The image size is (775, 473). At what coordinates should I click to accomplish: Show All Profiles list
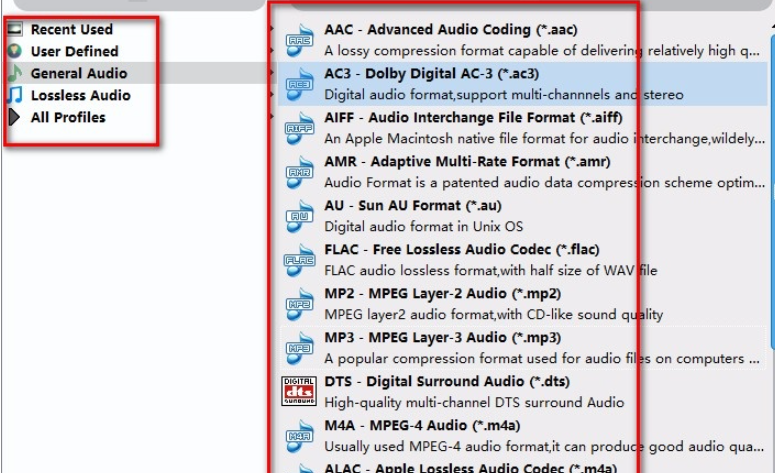[x=68, y=117]
